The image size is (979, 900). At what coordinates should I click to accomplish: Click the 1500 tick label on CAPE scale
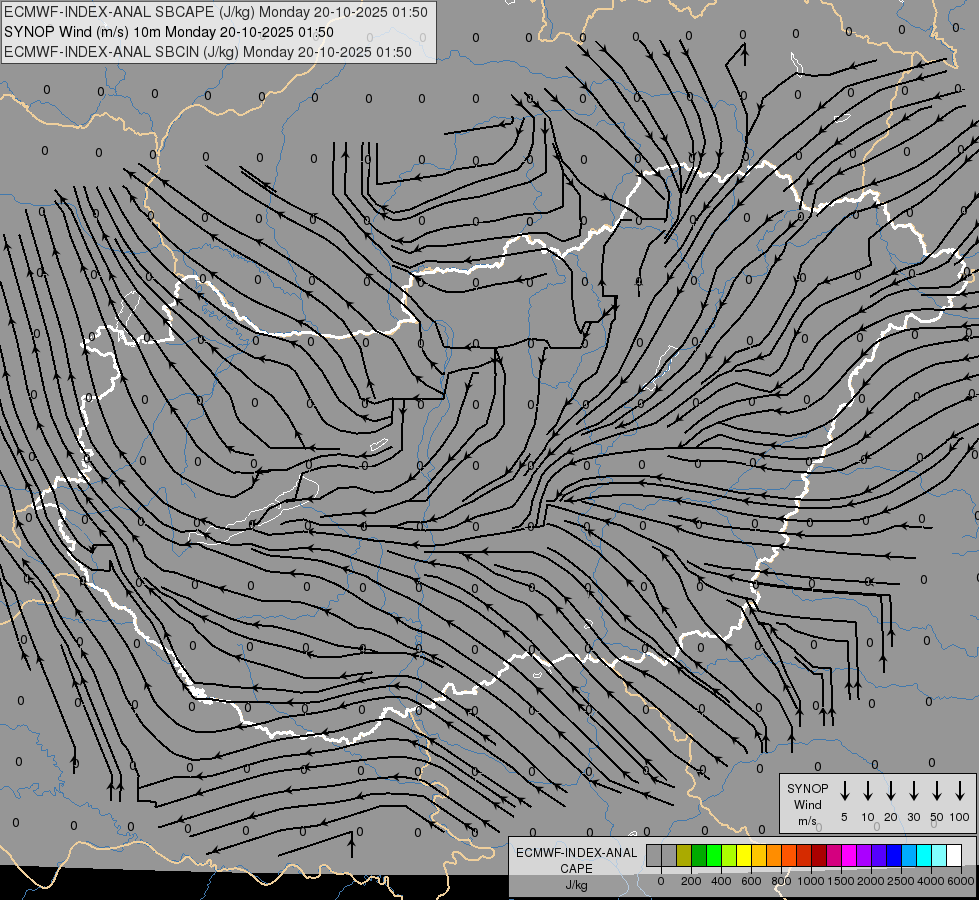click(841, 881)
